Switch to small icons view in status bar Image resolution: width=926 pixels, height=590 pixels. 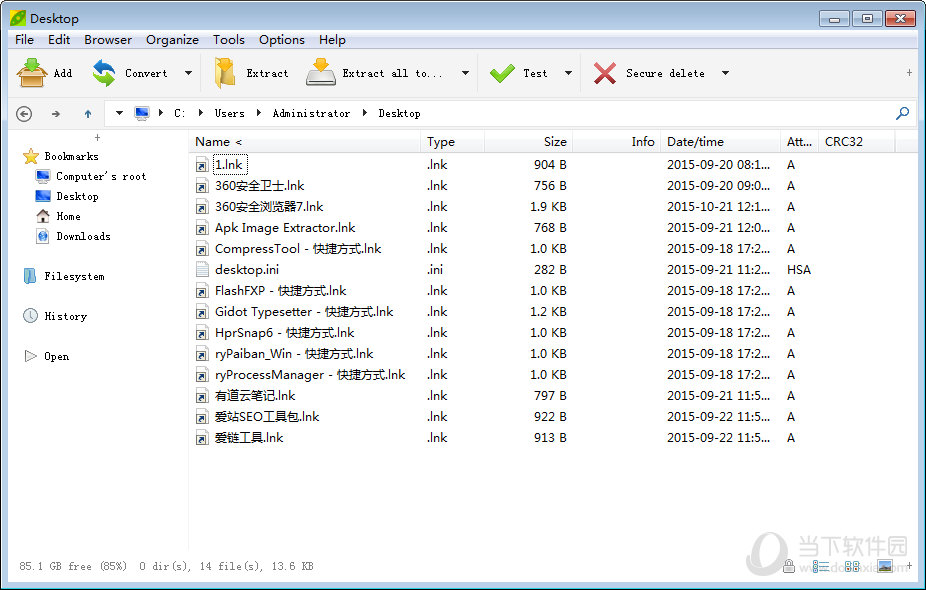coord(852,567)
